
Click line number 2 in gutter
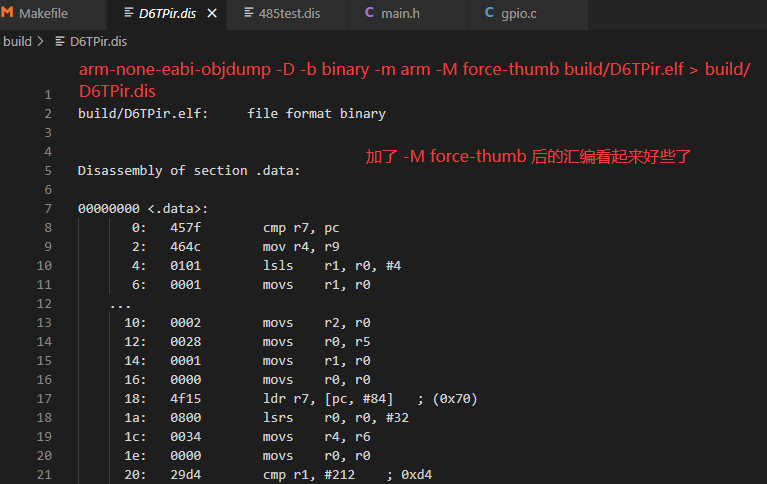[48, 114]
